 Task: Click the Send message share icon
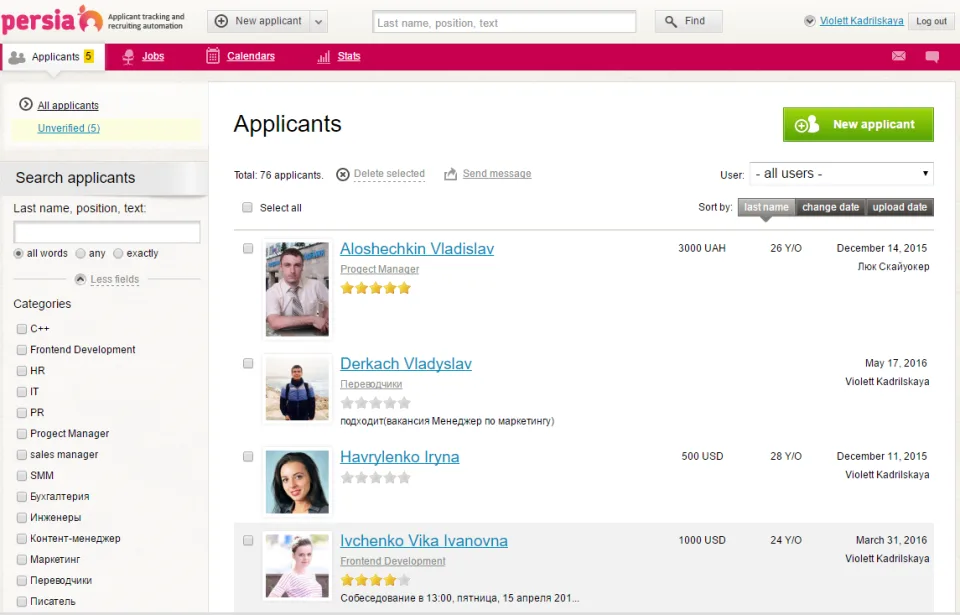451,174
